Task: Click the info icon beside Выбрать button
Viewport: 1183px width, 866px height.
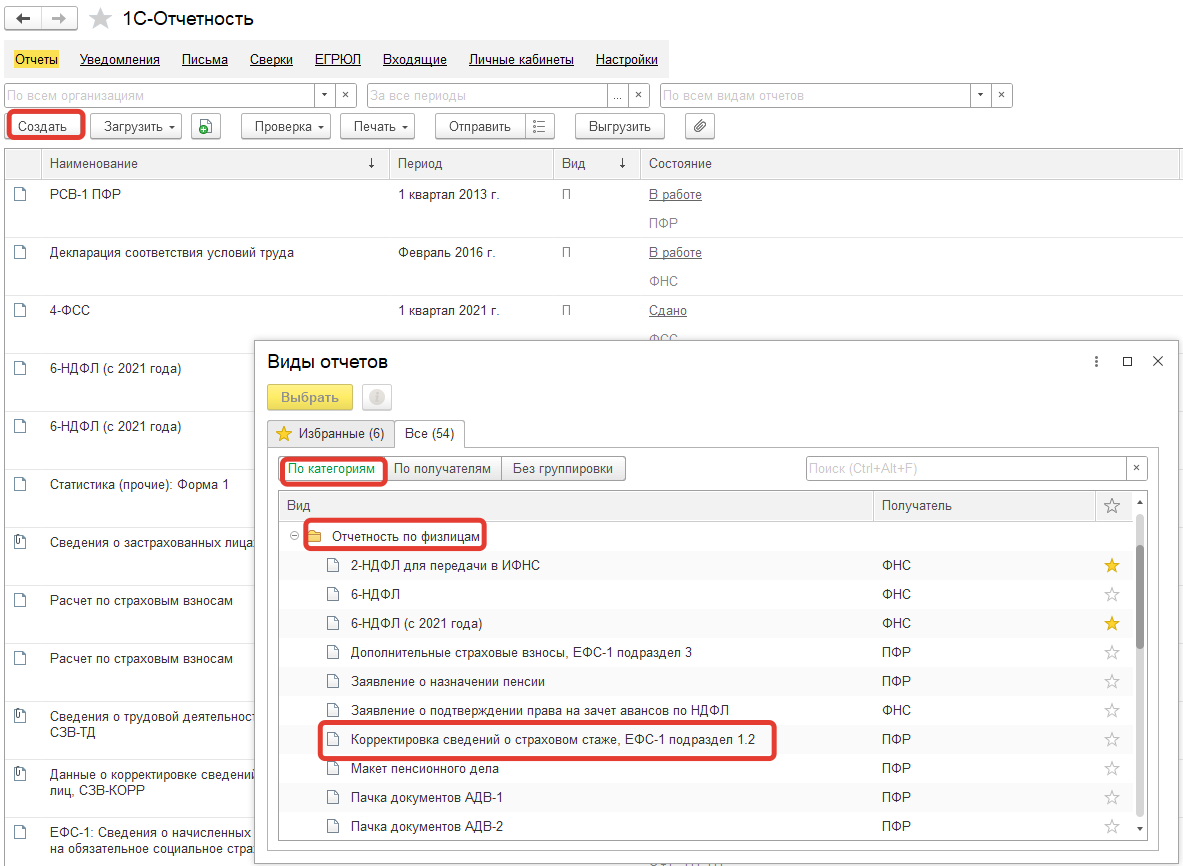Action: click(x=376, y=397)
